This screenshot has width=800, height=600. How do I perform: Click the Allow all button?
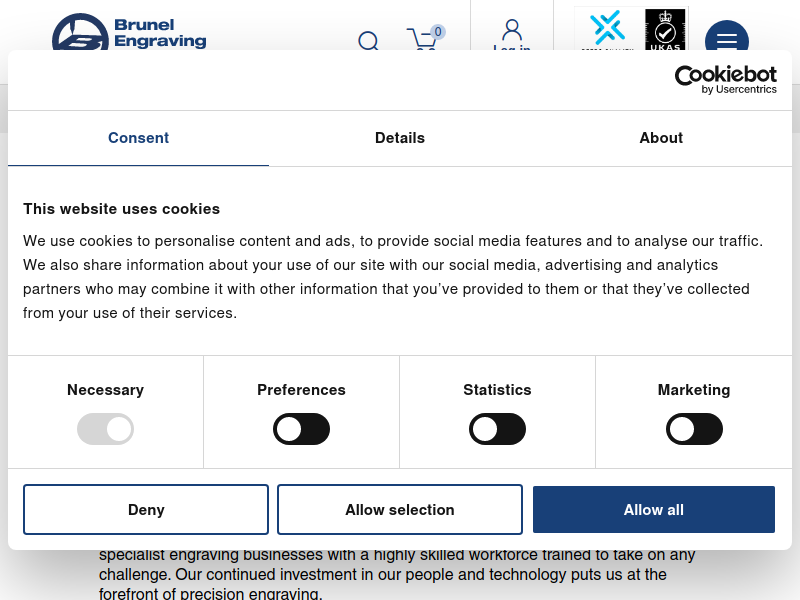(654, 509)
